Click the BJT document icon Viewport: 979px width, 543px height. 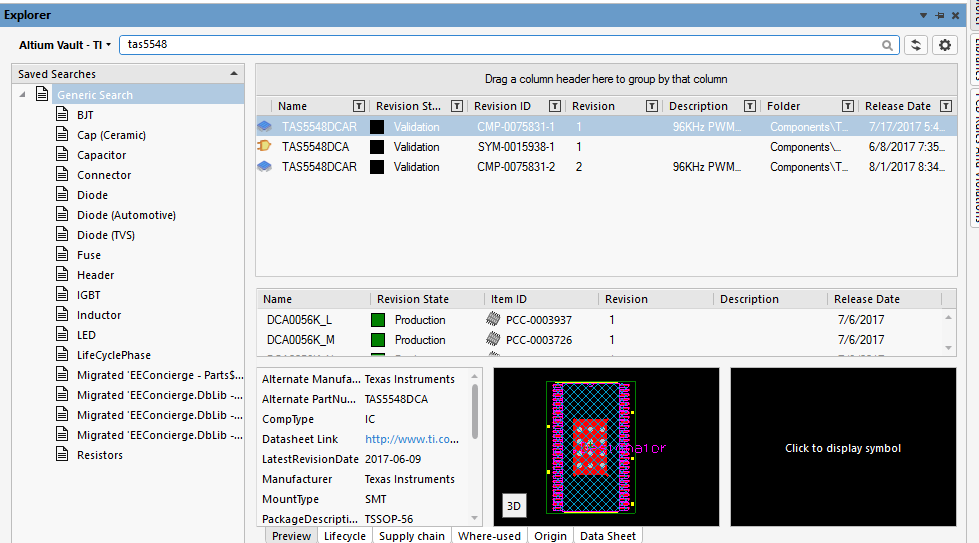(x=62, y=114)
